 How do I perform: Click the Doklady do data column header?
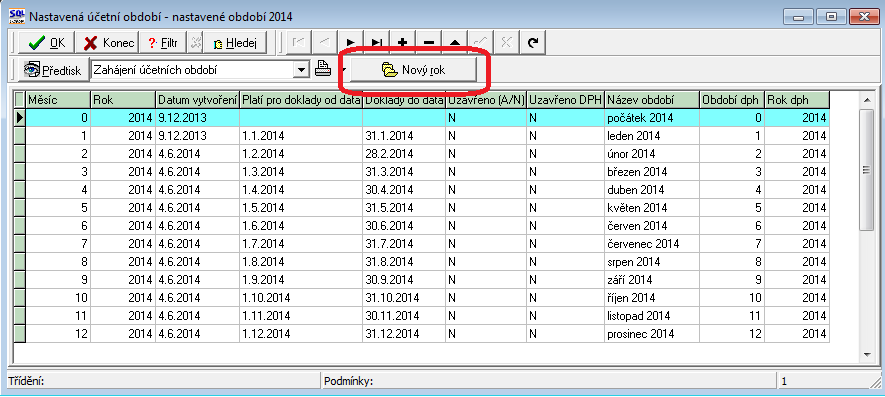[404, 100]
